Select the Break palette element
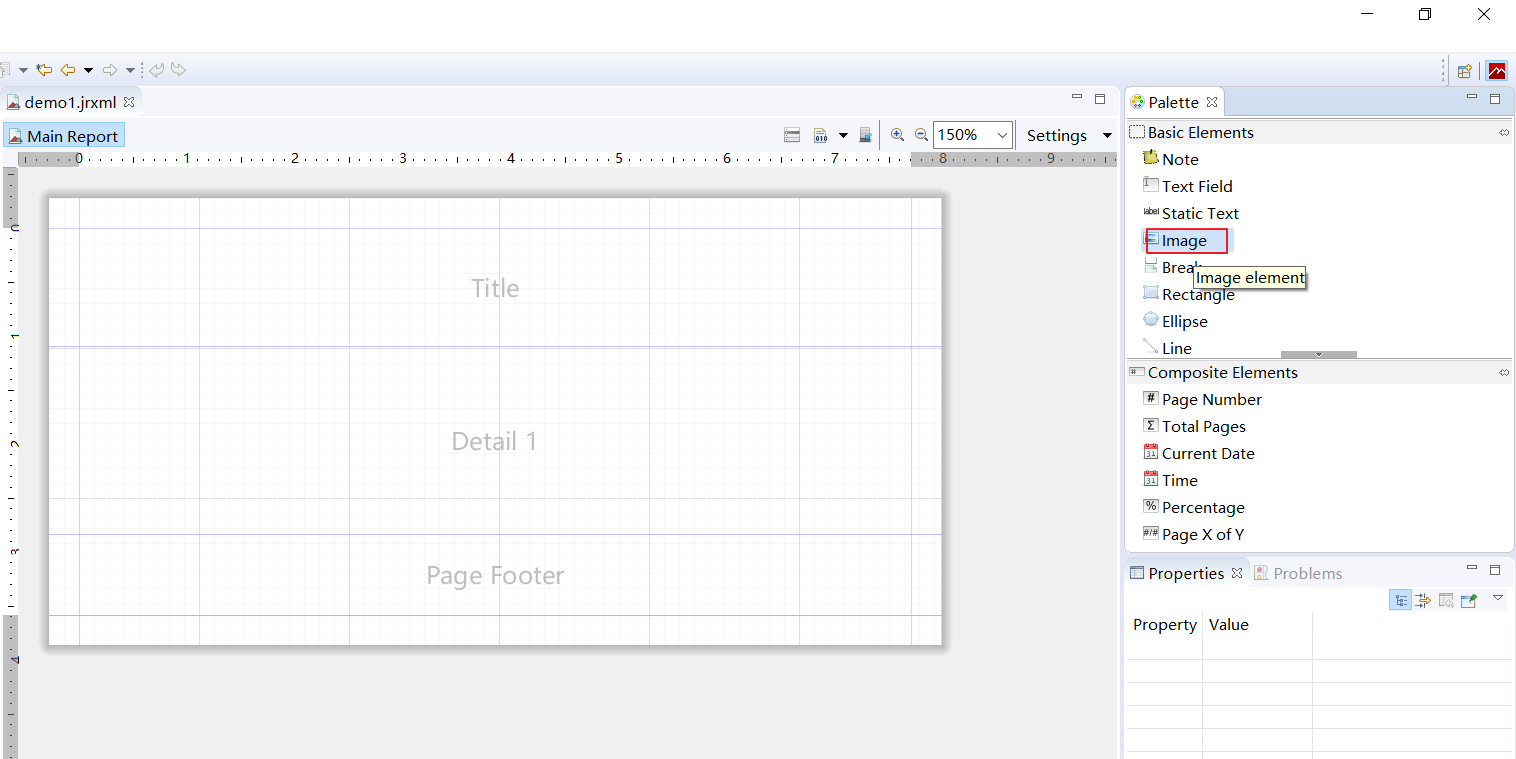 pyautogui.click(x=1171, y=267)
